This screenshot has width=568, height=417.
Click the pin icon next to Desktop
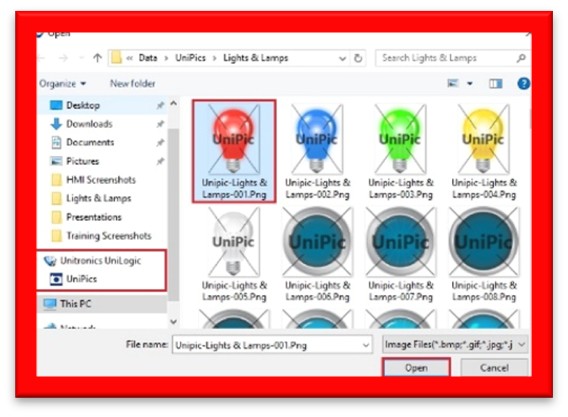tap(160, 105)
